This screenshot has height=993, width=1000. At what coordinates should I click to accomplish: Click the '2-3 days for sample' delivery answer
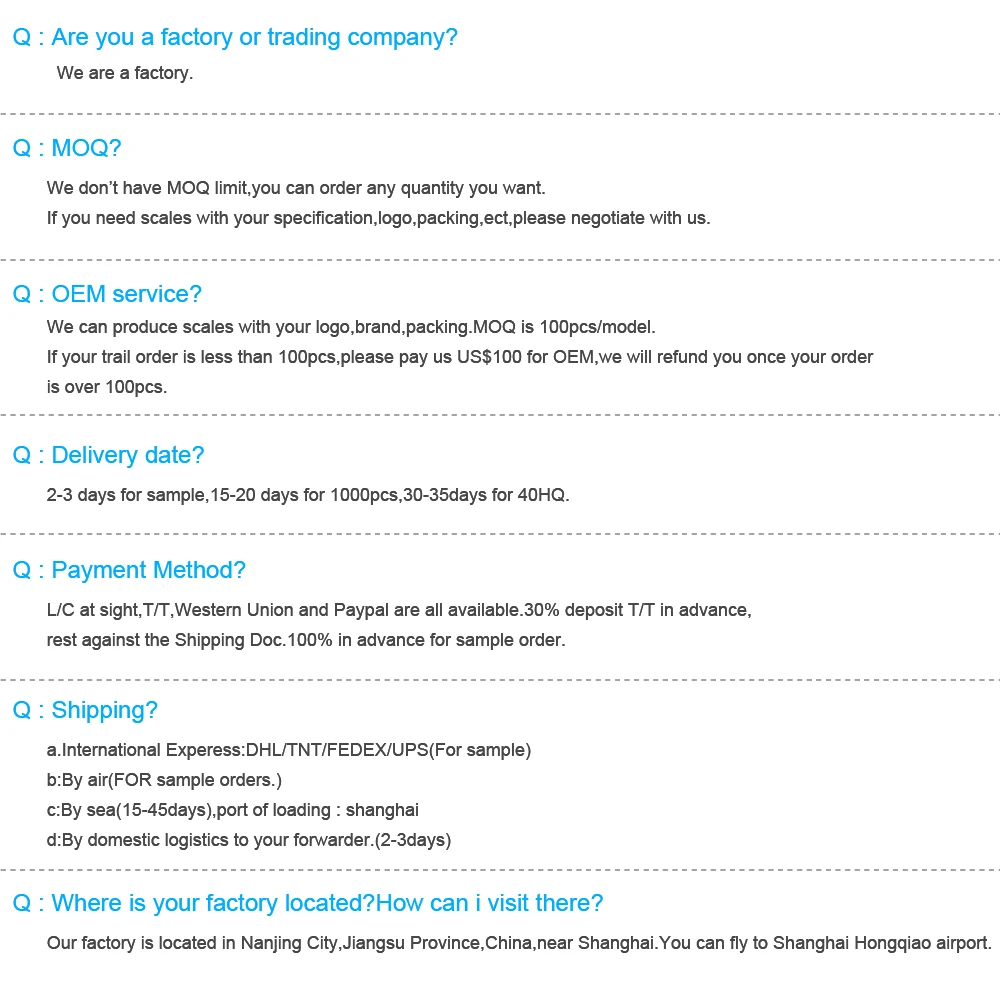pyautogui.click(x=308, y=495)
